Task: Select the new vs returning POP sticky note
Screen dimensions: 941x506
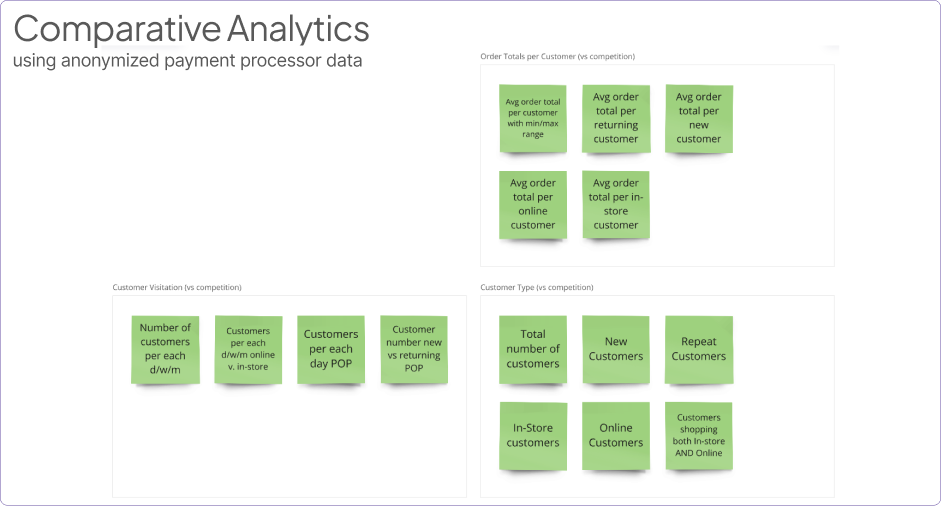Action: (x=414, y=349)
